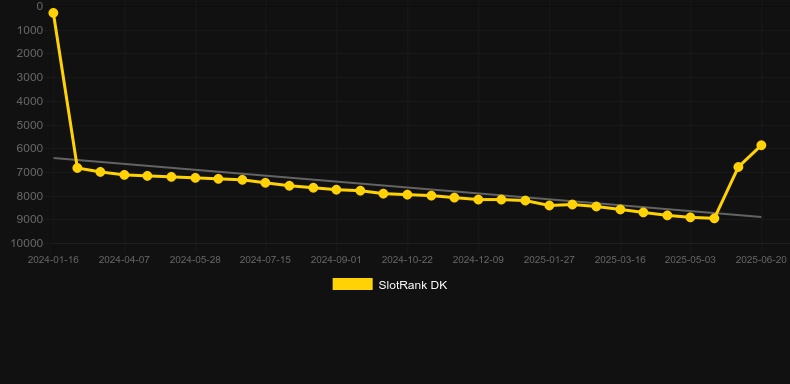This screenshot has width=790, height=384.
Task: Click the 2024-09-01 x-axis date label
Action: pyautogui.click(x=336, y=260)
